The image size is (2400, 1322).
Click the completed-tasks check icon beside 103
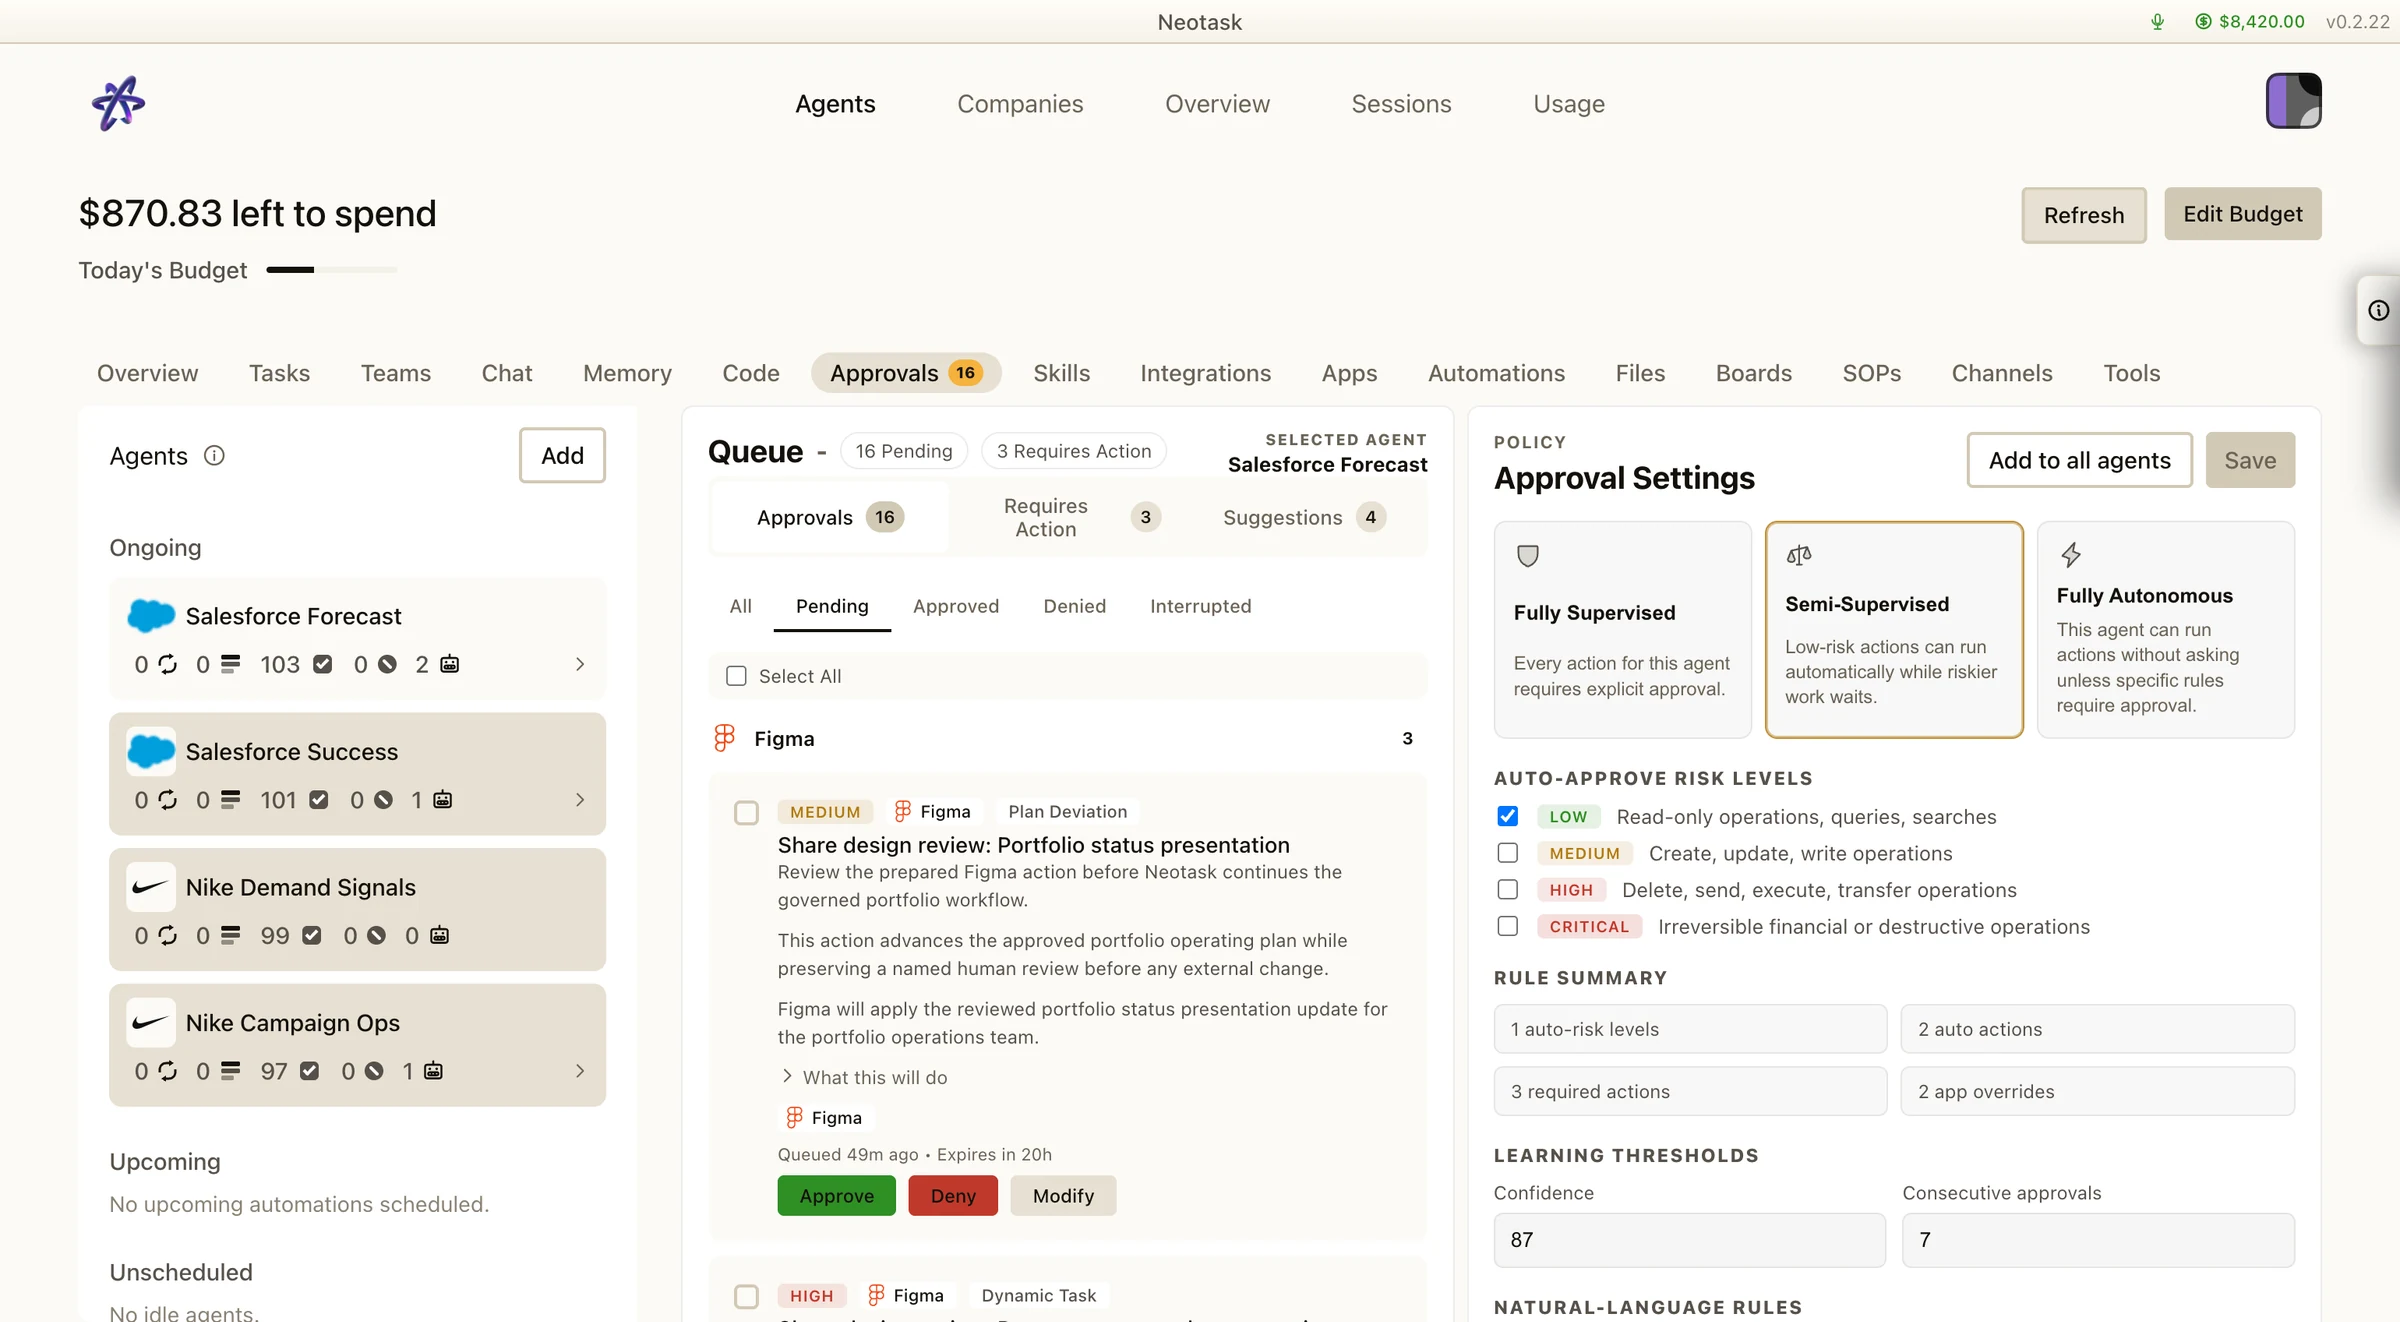click(x=322, y=664)
